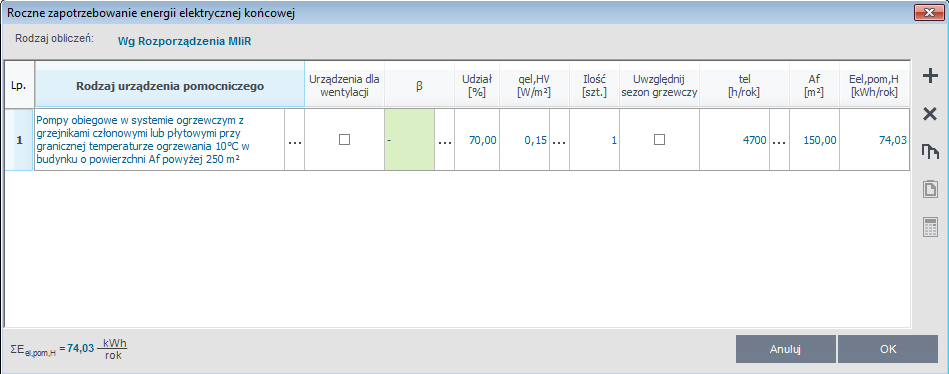Image resolution: width=949 pixels, height=374 pixels.
Task: Select the Af cell 150,00
Action: click(814, 140)
